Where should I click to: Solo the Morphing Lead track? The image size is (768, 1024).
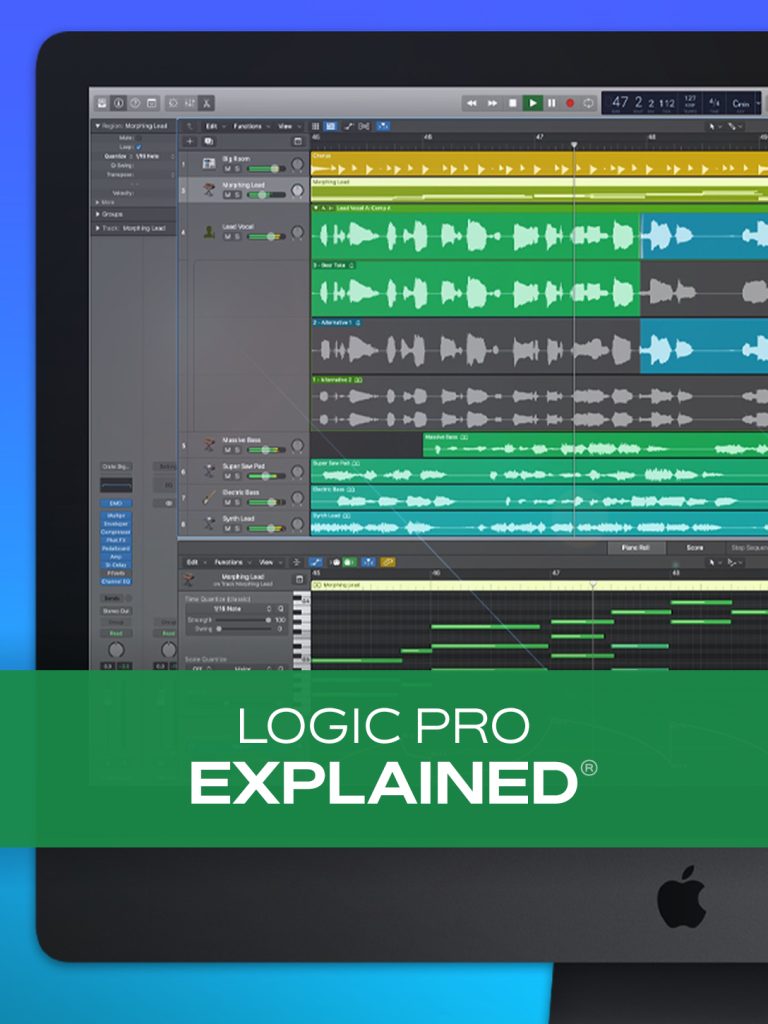click(237, 194)
